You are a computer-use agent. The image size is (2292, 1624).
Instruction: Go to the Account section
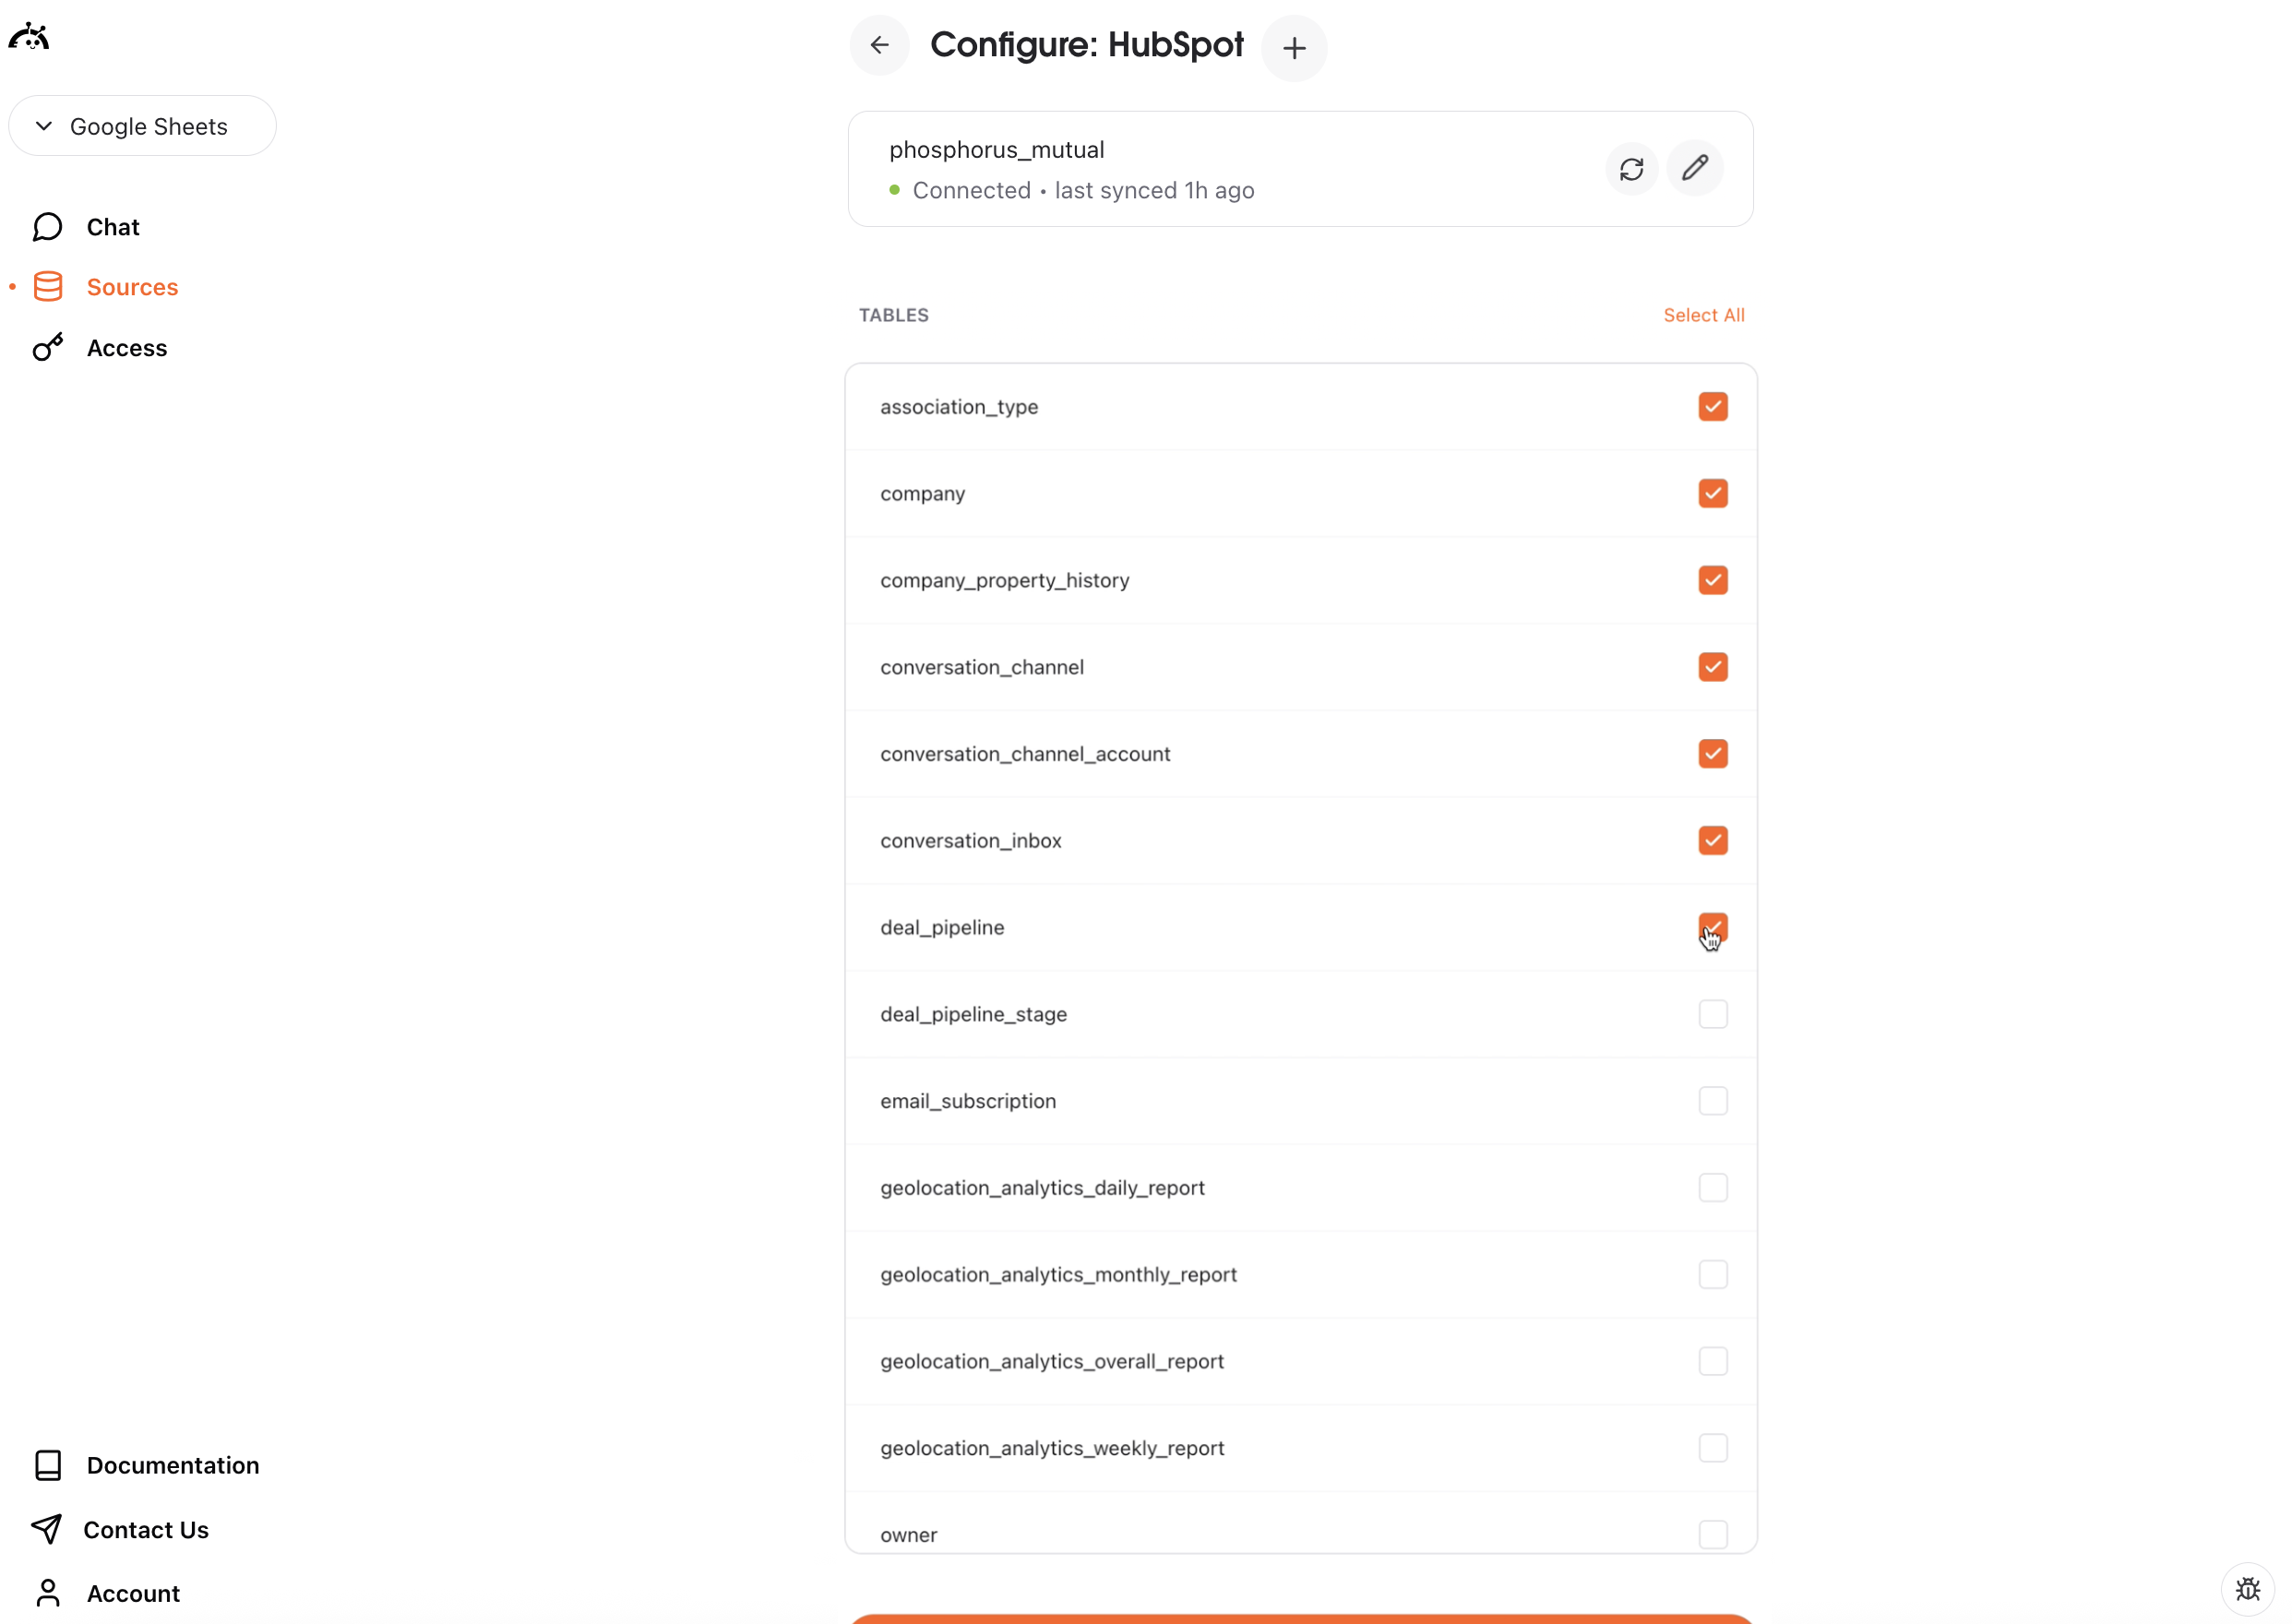point(133,1592)
